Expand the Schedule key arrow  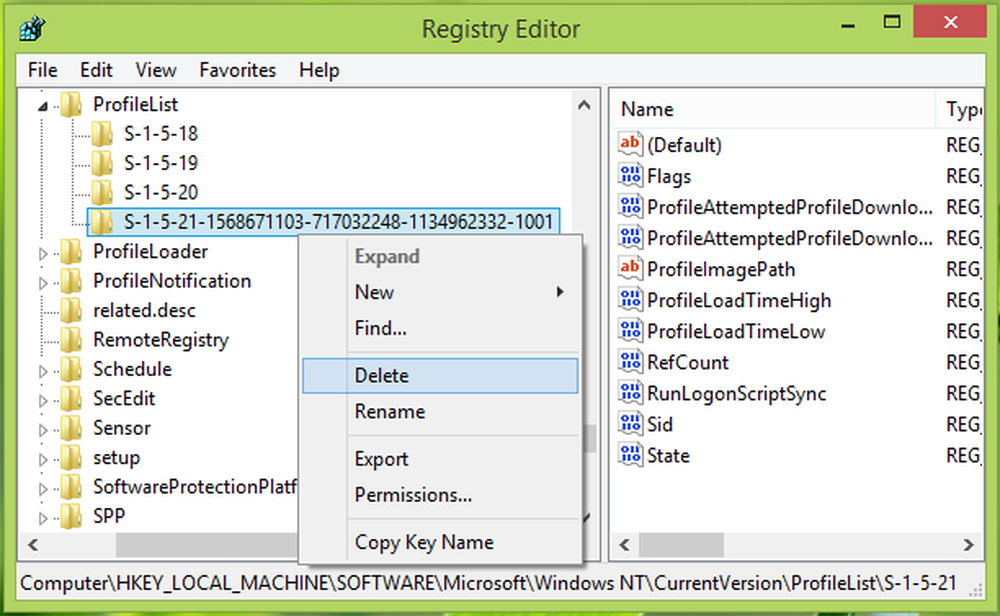pyautogui.click(x=43, y=370)
